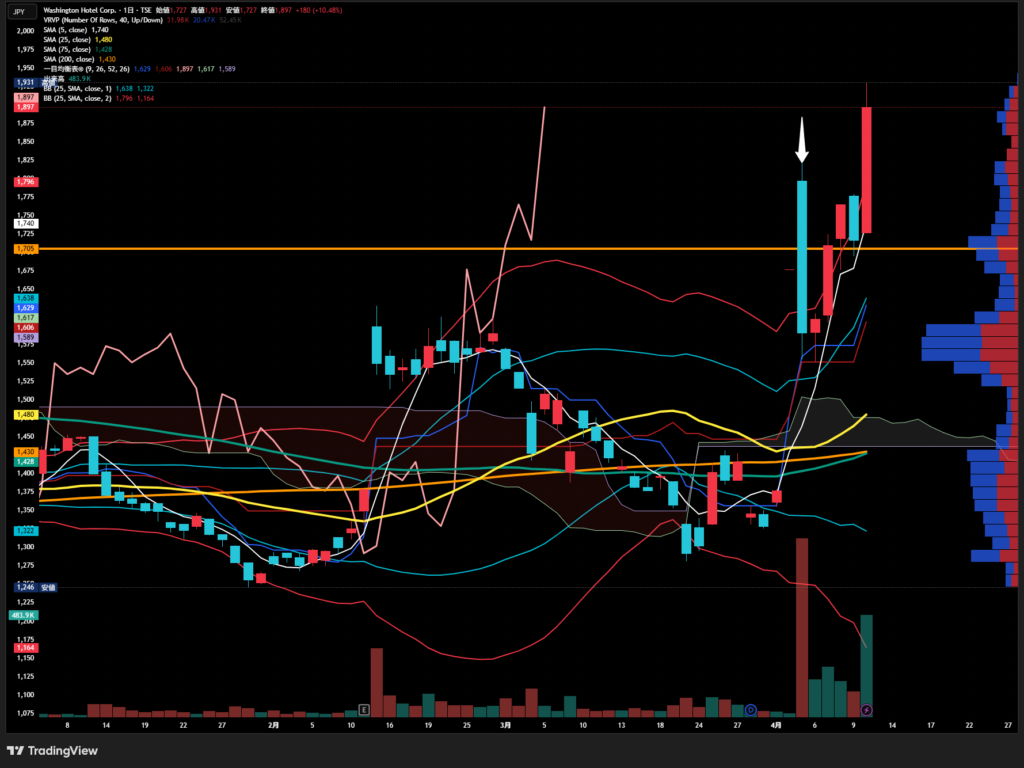
Task: Click the JPY currency selector button
Action: coord(19,12)
